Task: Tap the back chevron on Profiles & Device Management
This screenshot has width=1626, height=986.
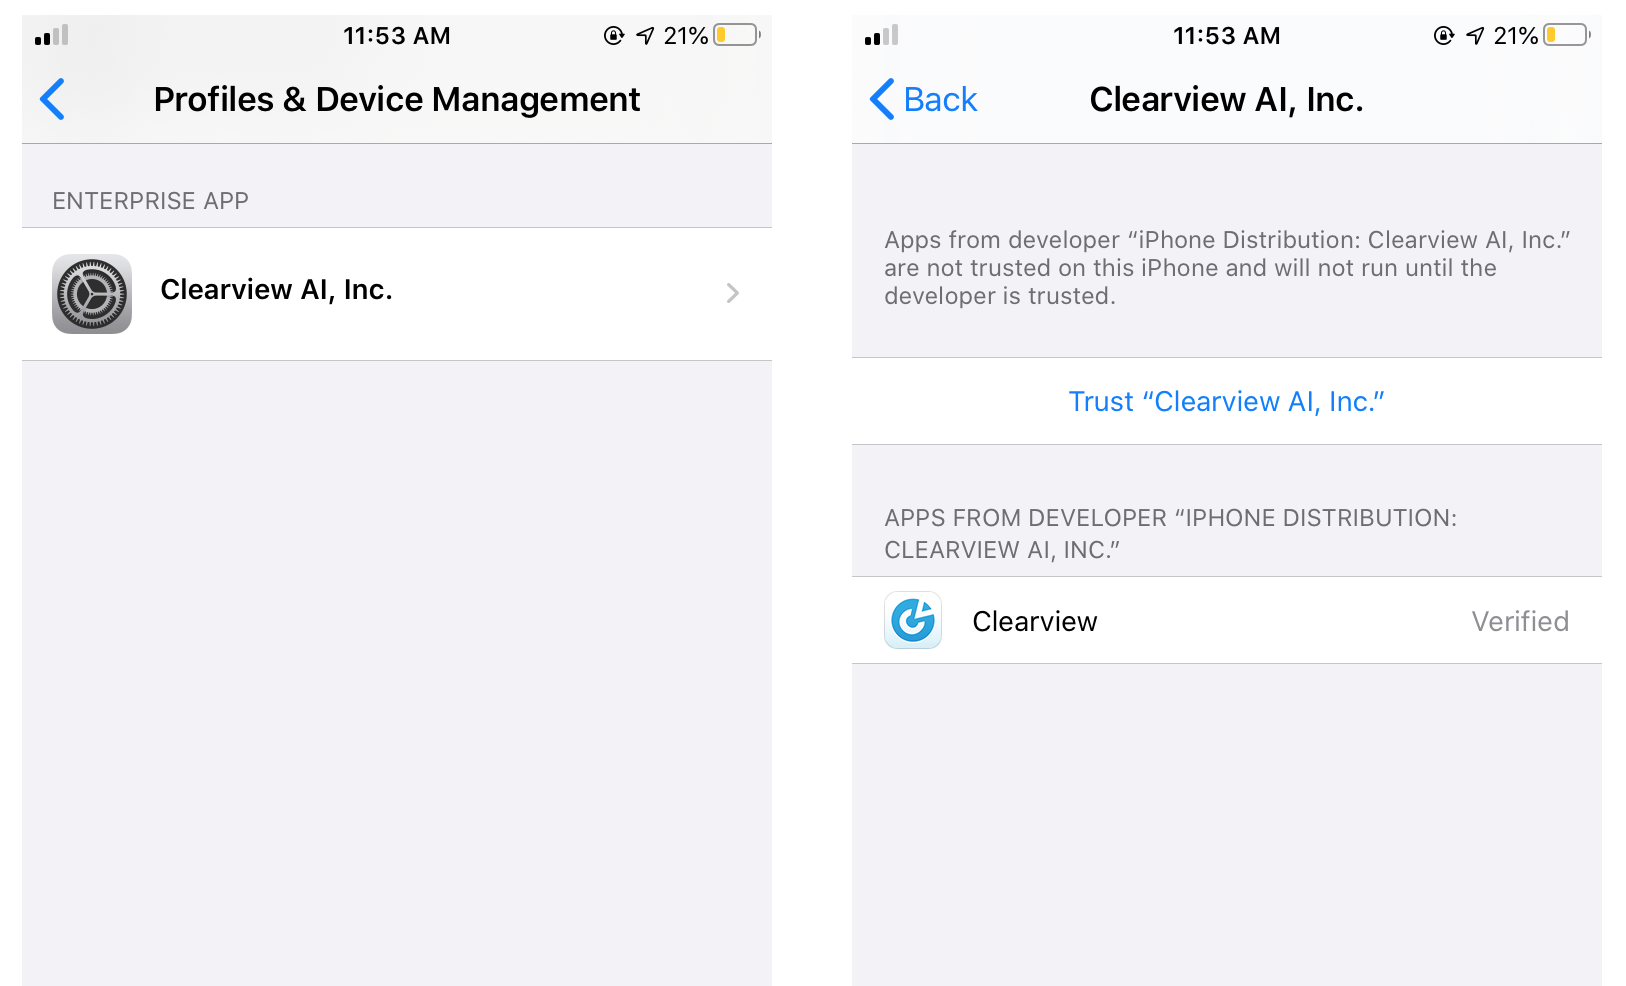Action: 52,99
